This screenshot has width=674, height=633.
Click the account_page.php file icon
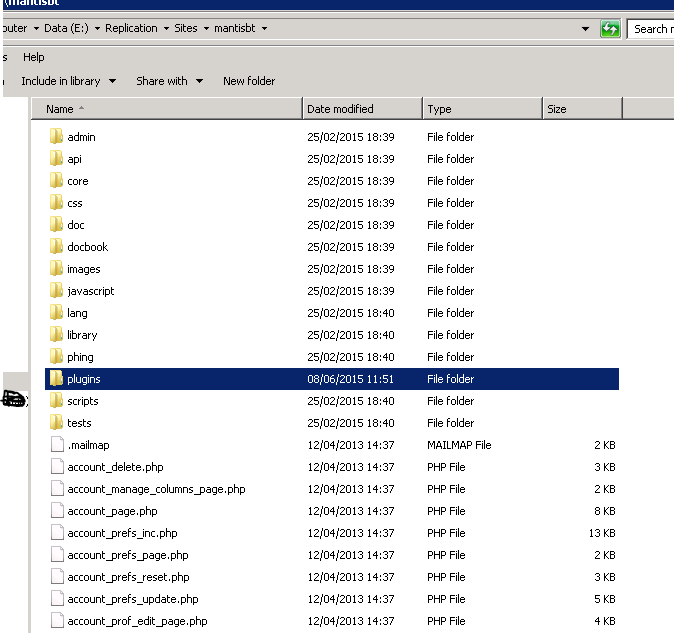coord(57,511)
